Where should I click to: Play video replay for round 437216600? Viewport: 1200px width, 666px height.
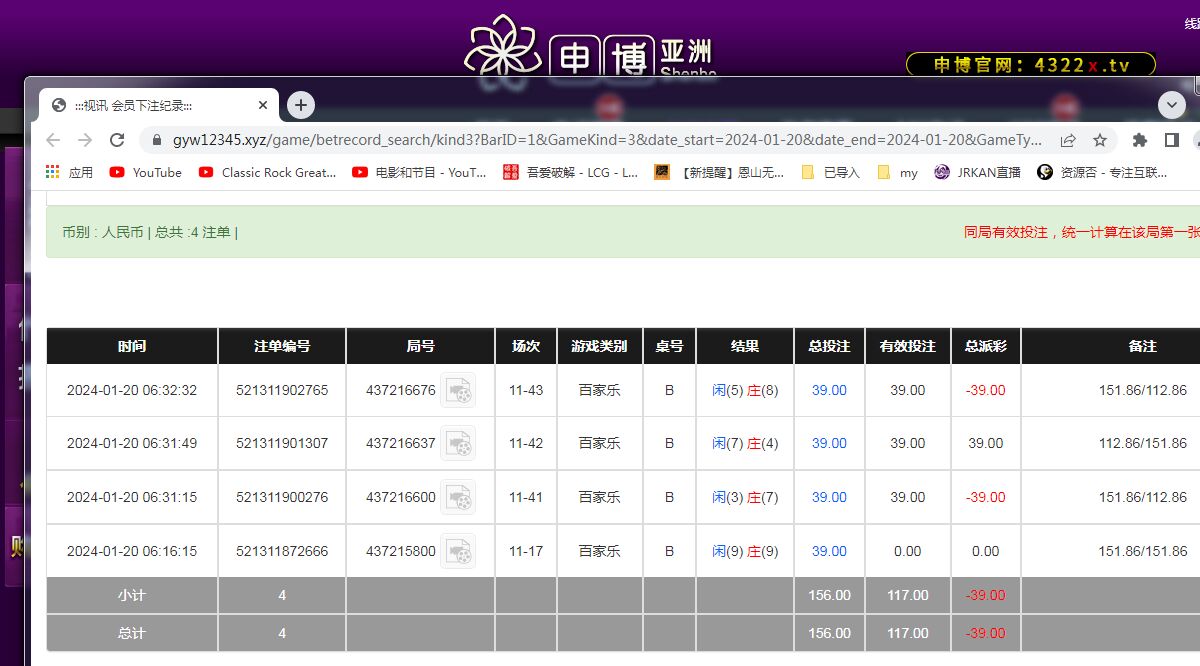coord(458,498)
